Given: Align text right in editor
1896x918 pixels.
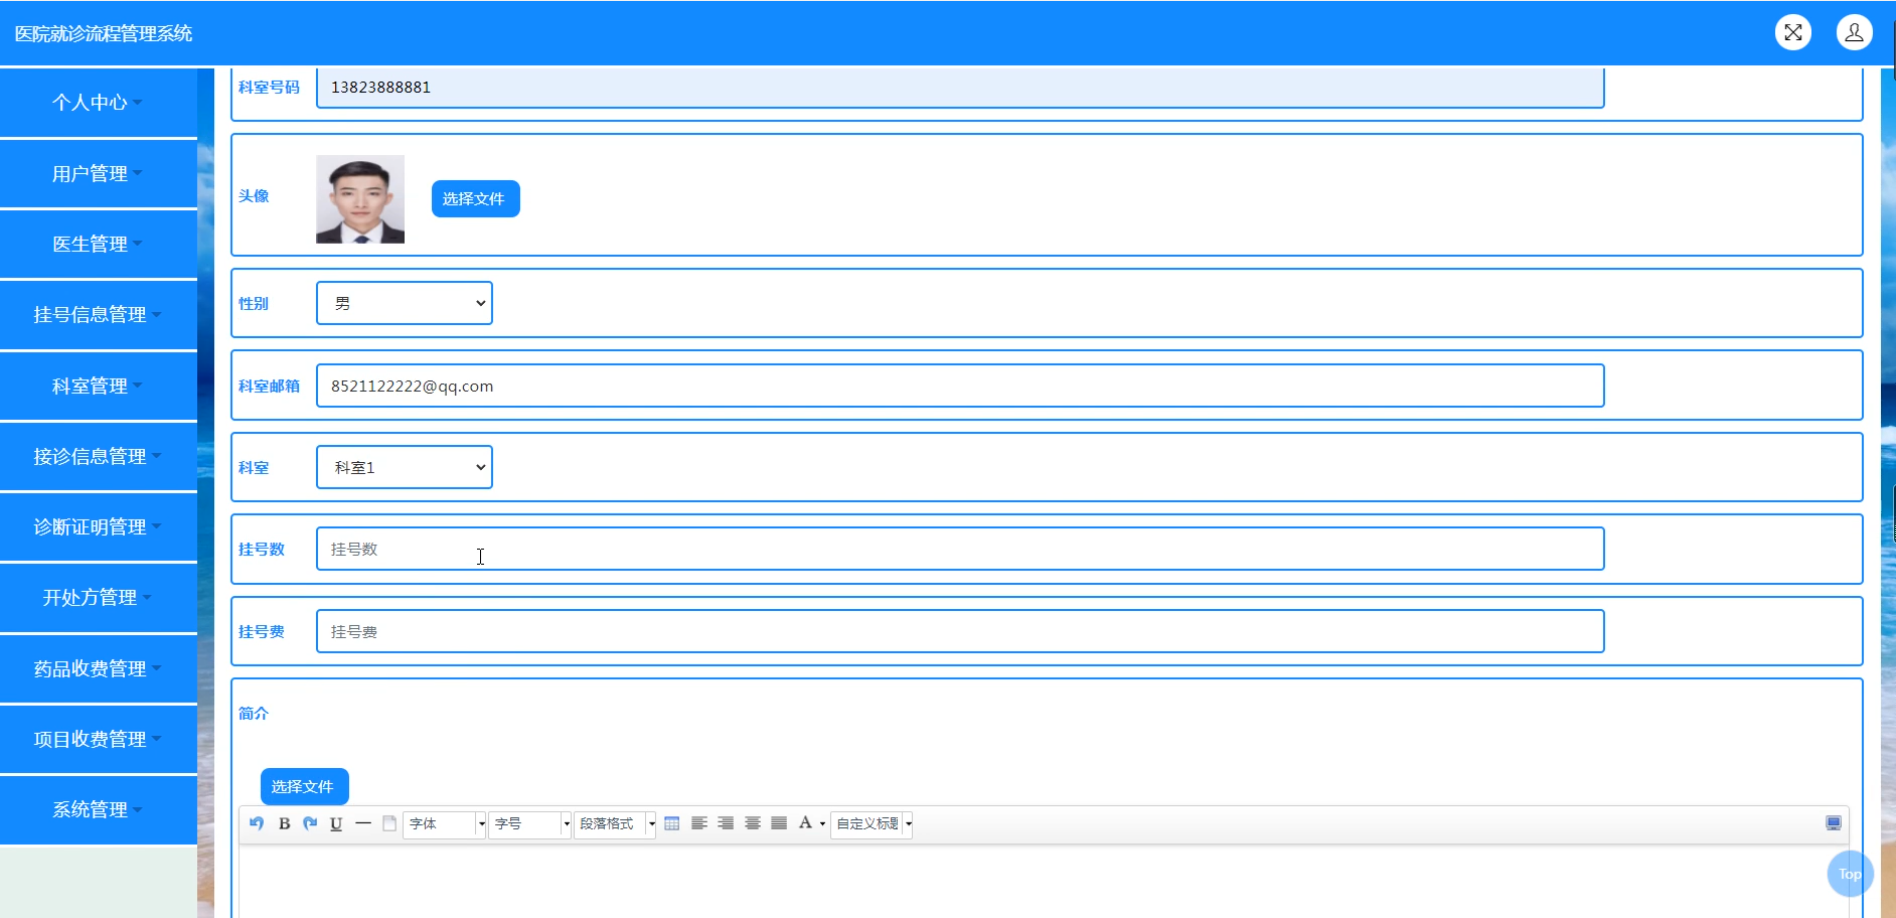Looking at the screenshot, I should click(x=726, y=823).
